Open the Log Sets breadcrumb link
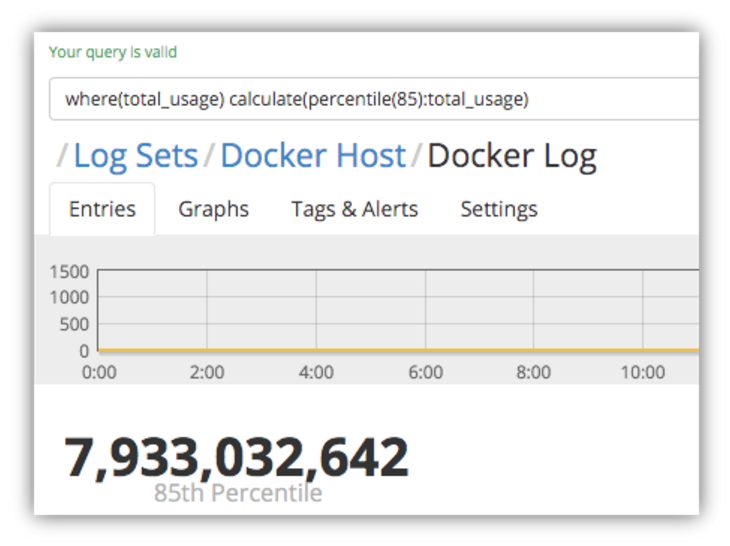The width and height of the screenshot is (730, 546). click(136, 156)
